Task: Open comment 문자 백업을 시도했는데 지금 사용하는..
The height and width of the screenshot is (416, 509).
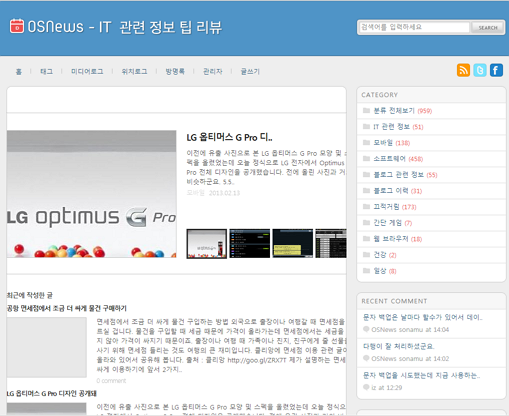Action: [422, 375]
